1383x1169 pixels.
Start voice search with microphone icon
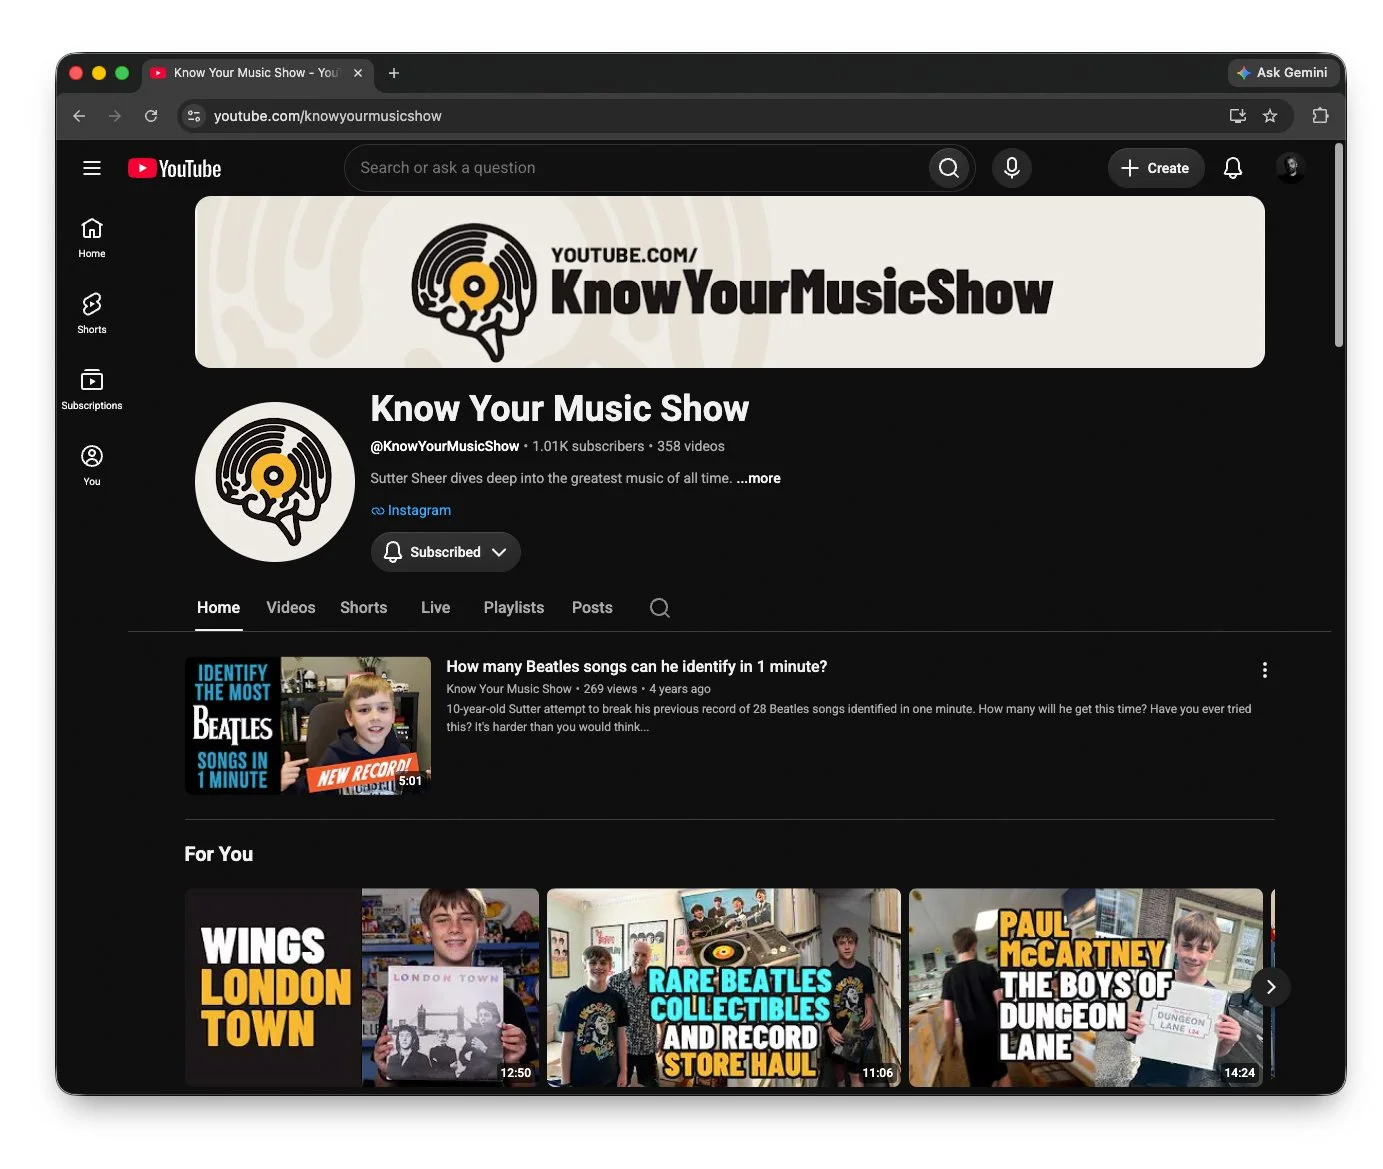tap(1011, 168)
